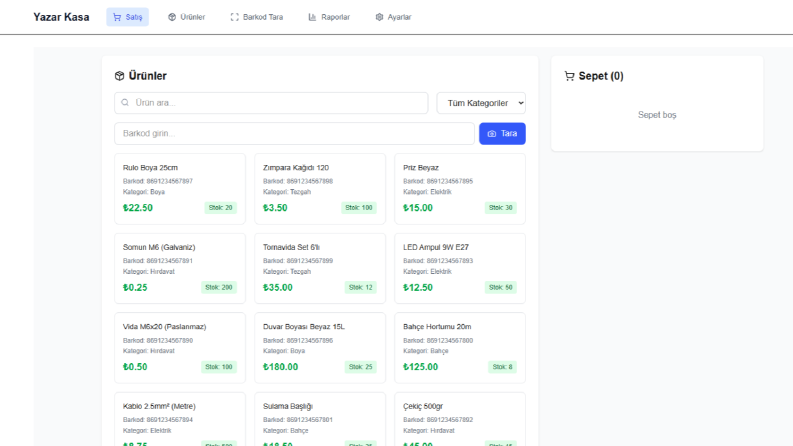Click the ₺22.50 price text
This screenshot has height=446, width=793.
pyautogui.click(x=138, y=208)
